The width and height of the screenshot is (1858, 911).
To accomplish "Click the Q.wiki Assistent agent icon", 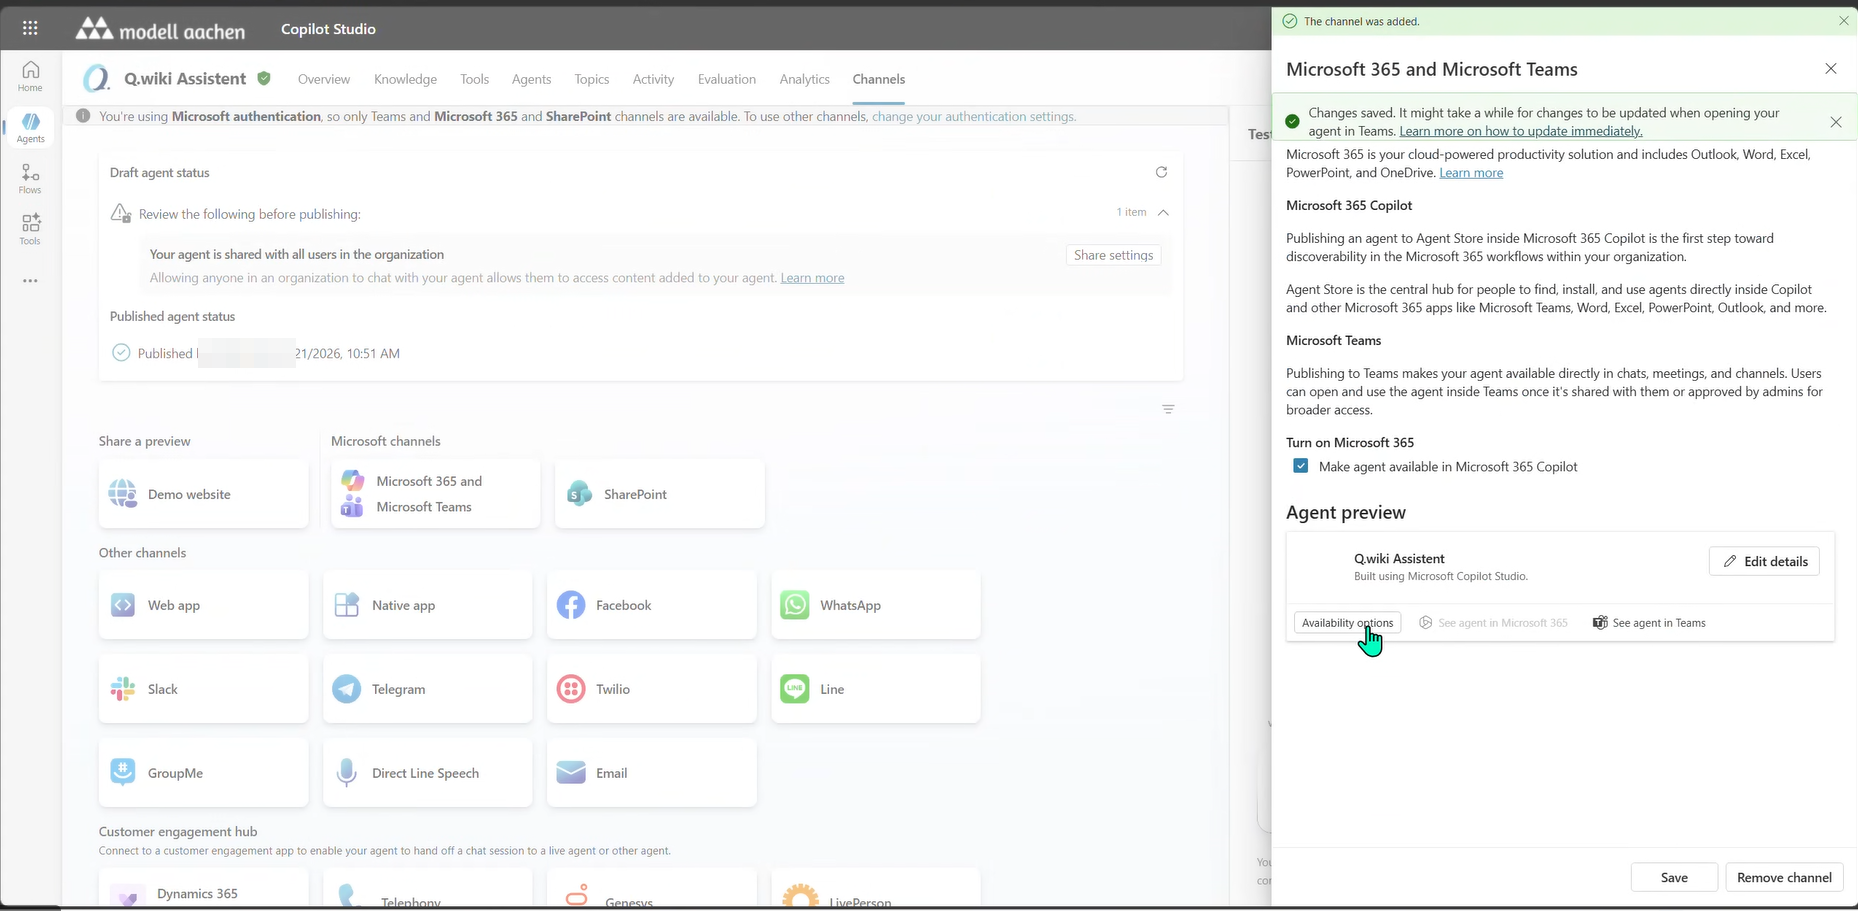I will coord(96,79).
